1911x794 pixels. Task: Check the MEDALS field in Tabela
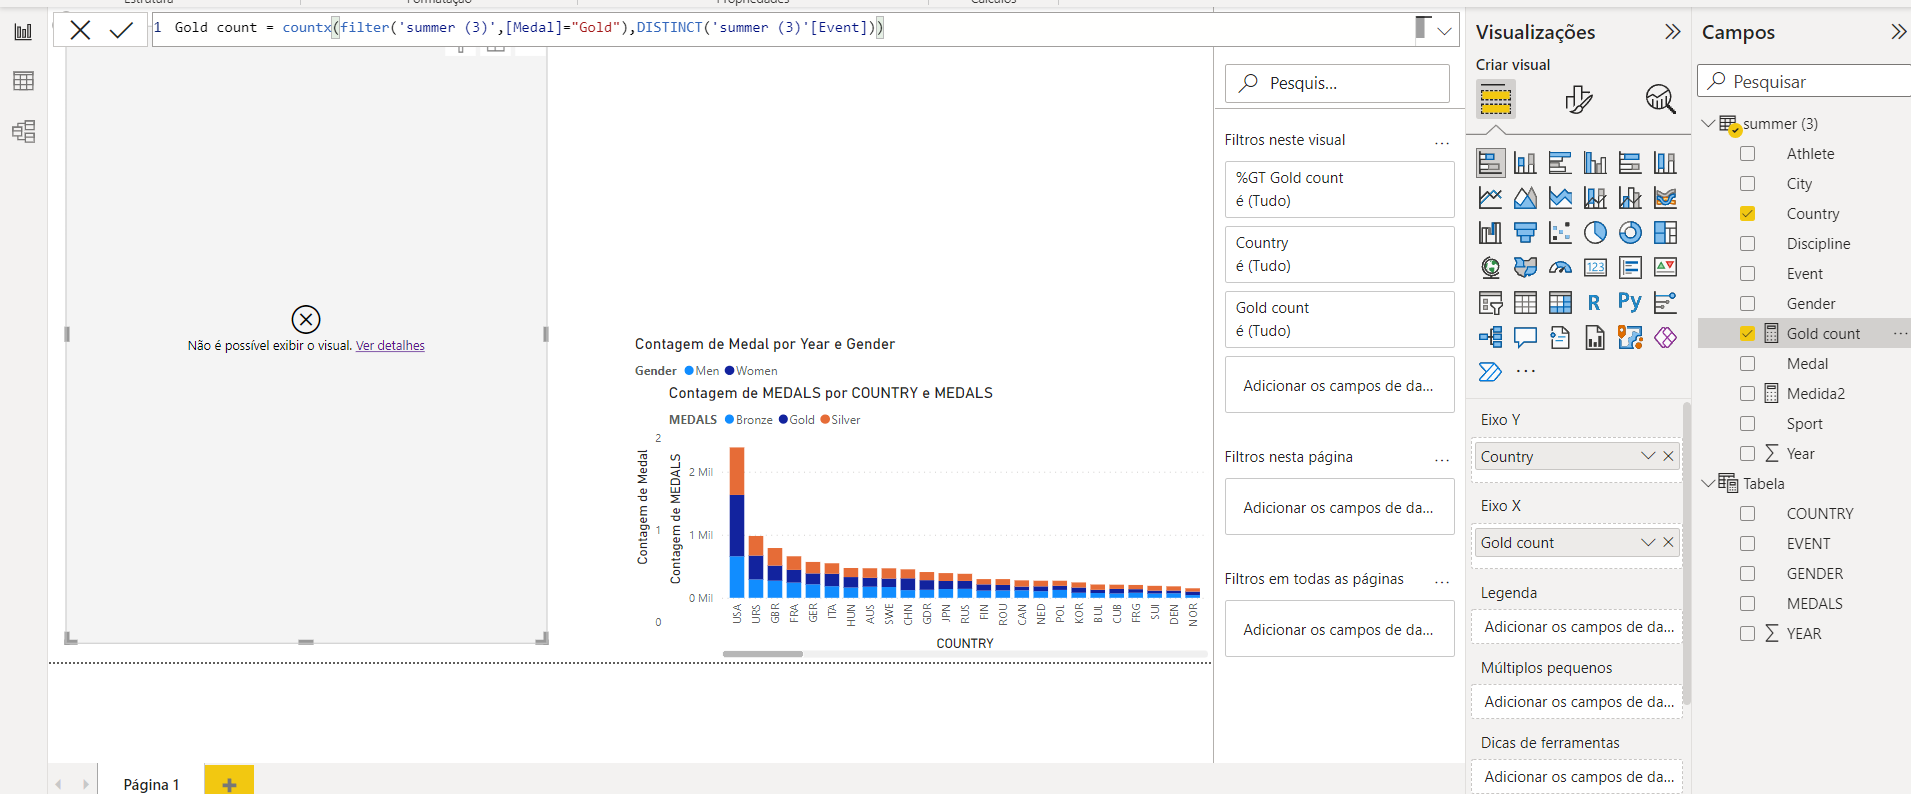click(x=1747, y=604)
